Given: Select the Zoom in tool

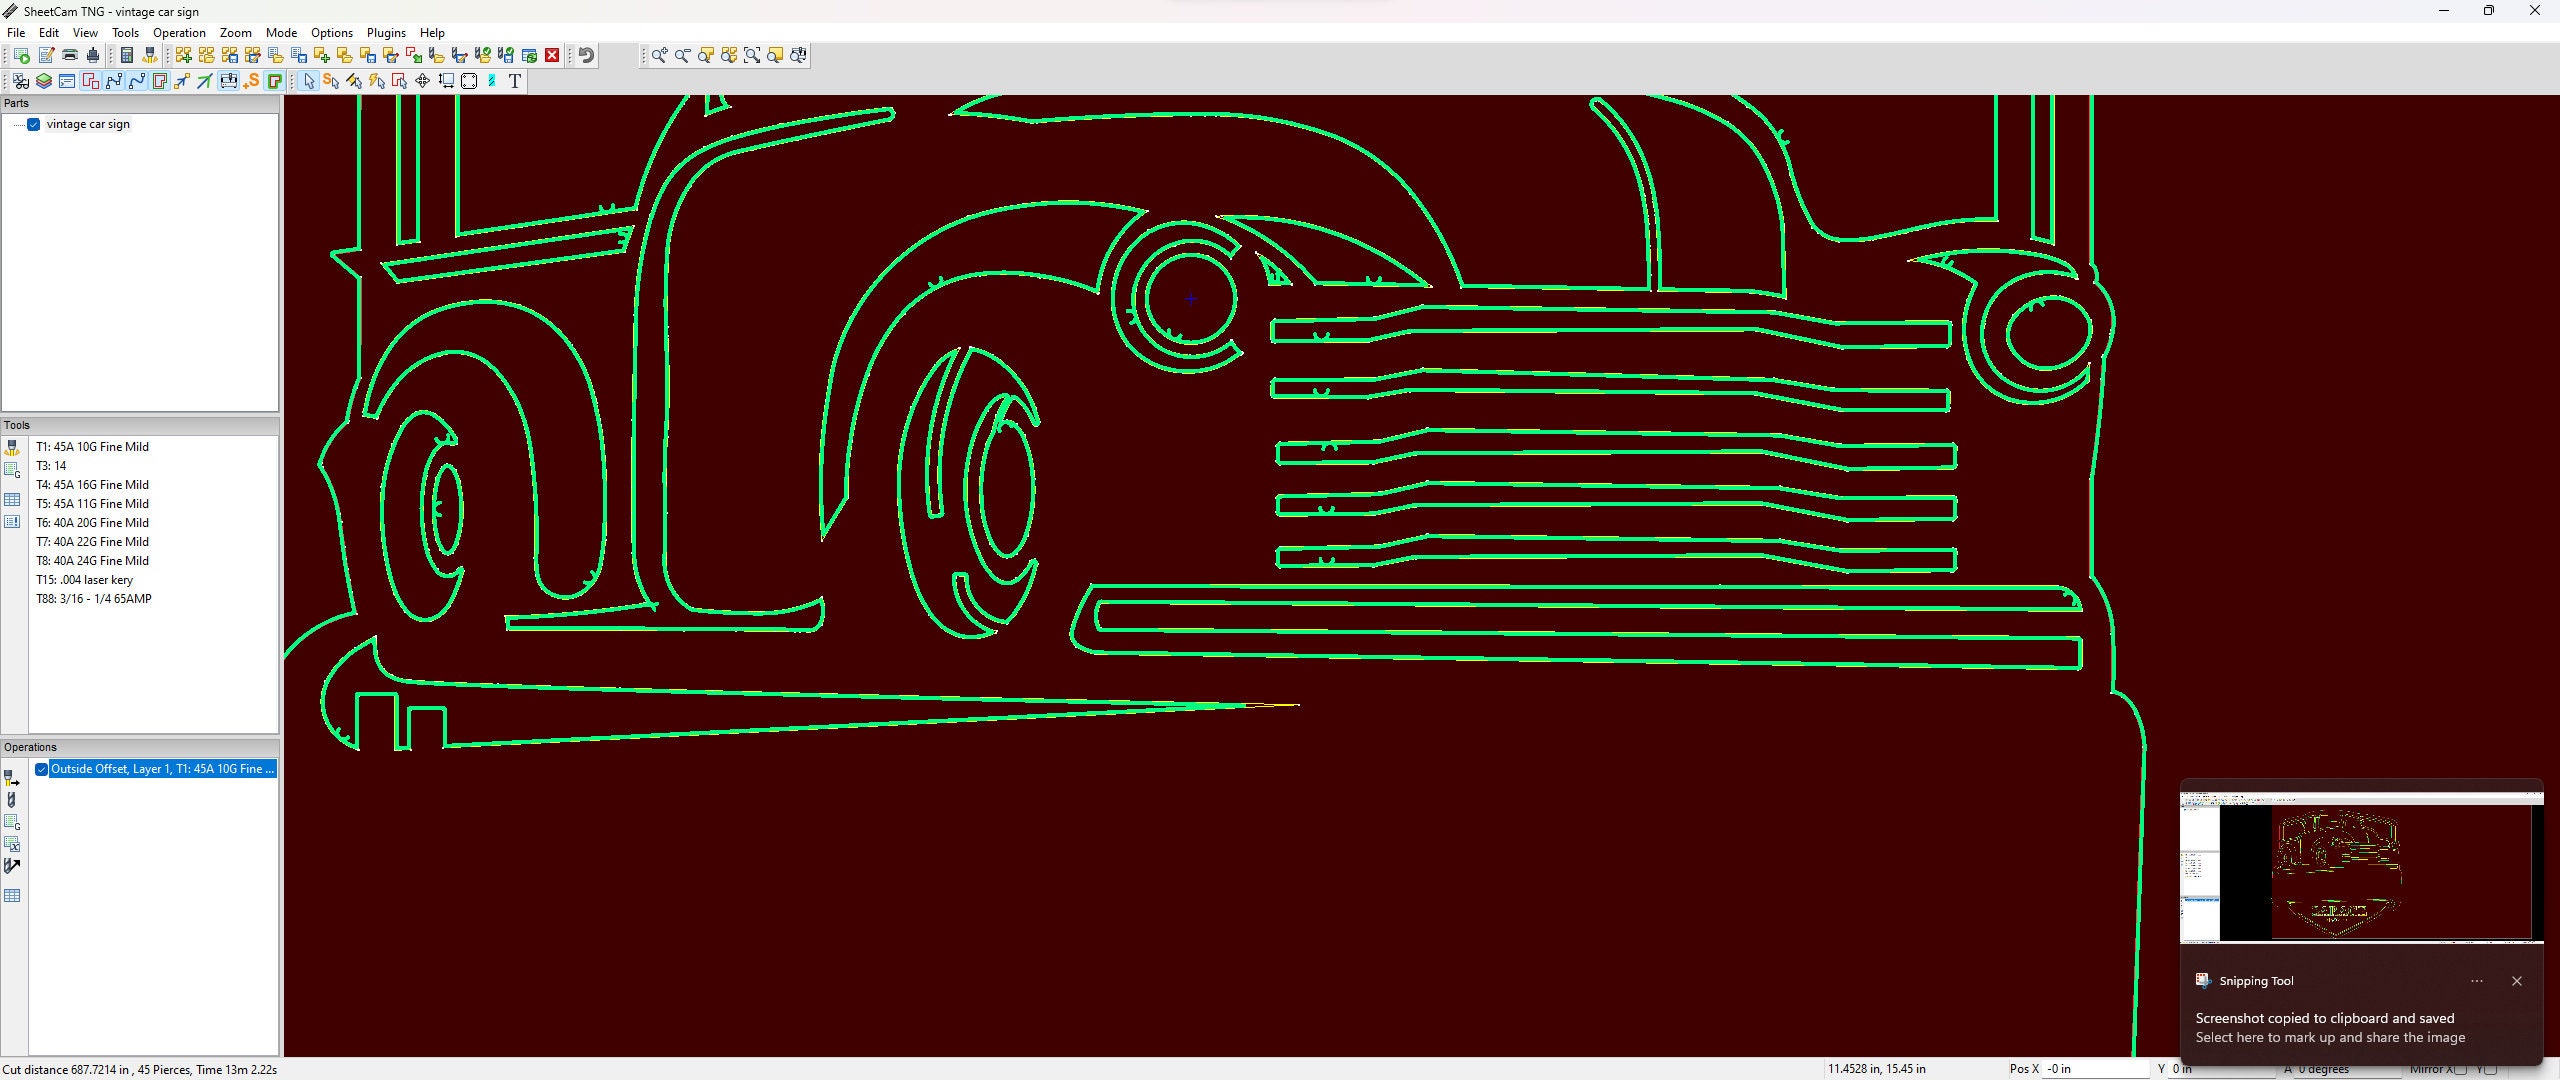Looking at the screenshot, I should (658, 55).
